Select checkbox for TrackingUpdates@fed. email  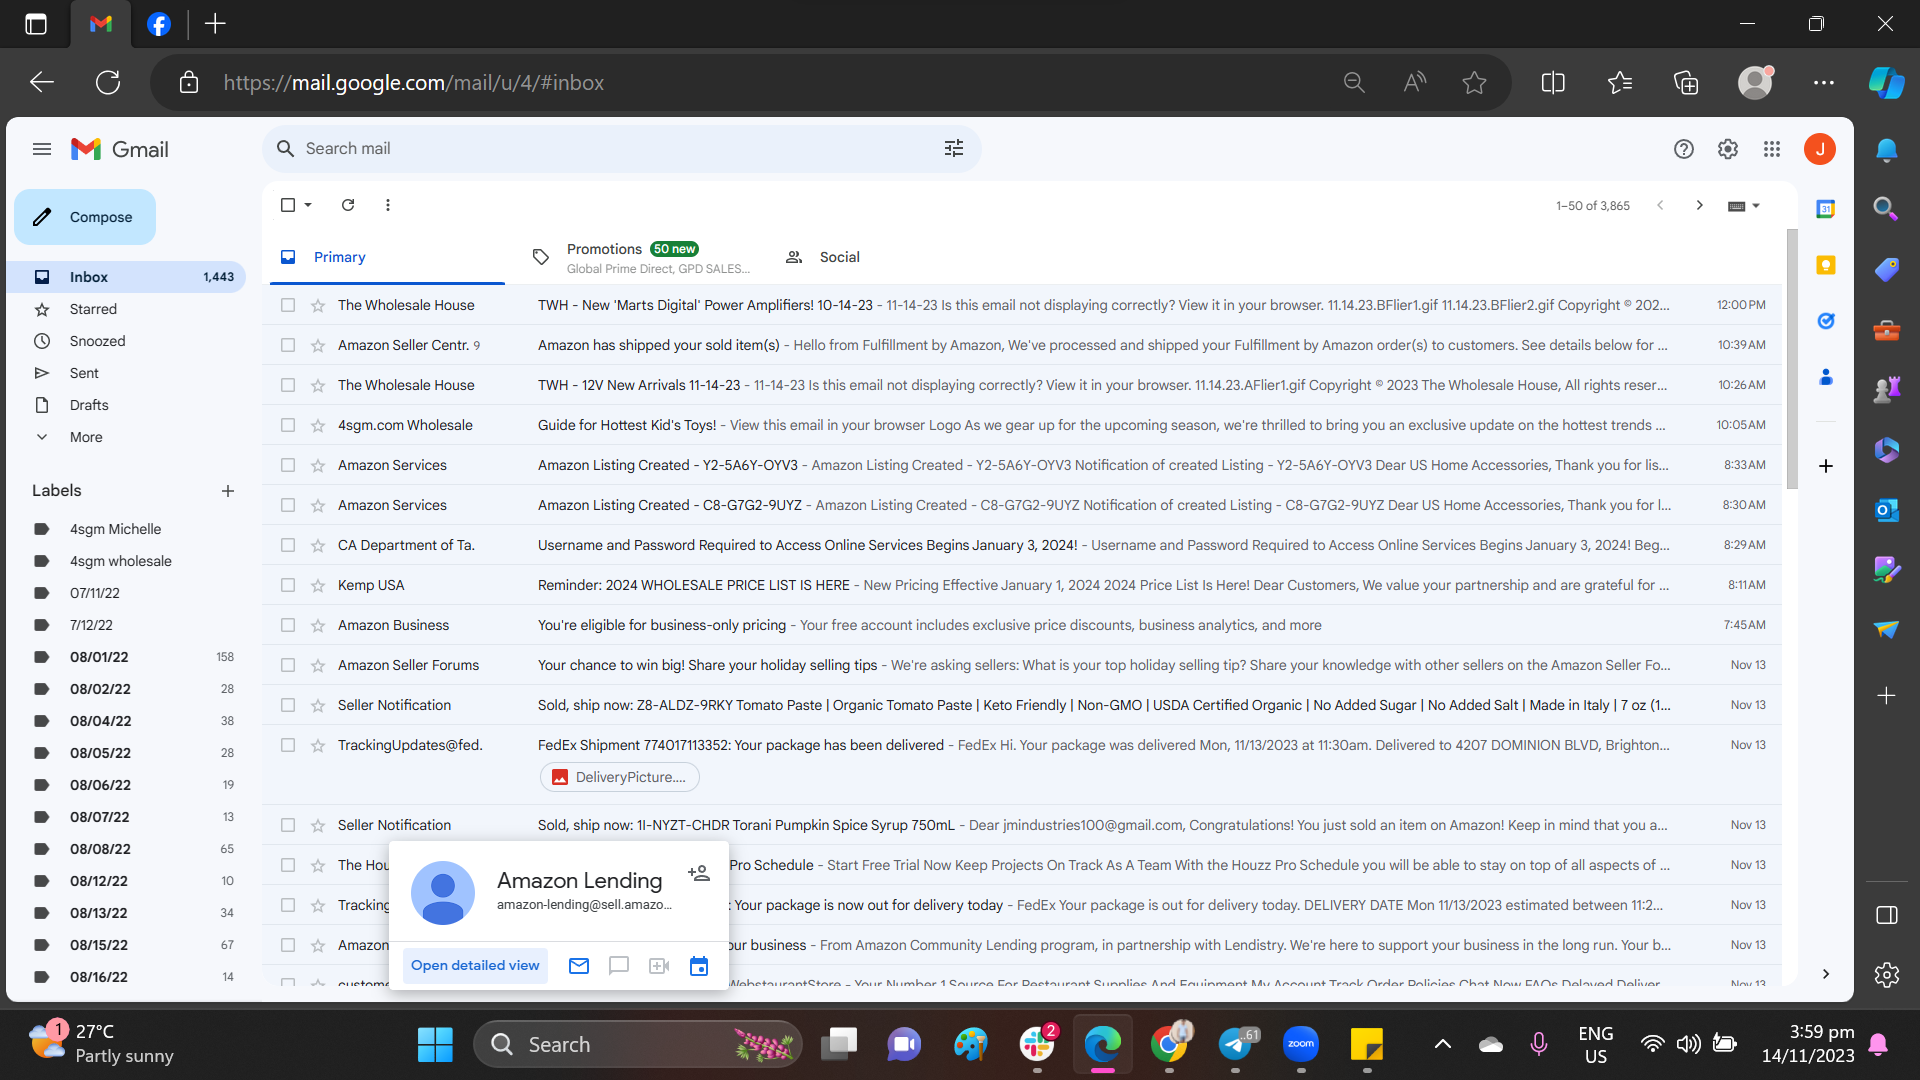288,745
